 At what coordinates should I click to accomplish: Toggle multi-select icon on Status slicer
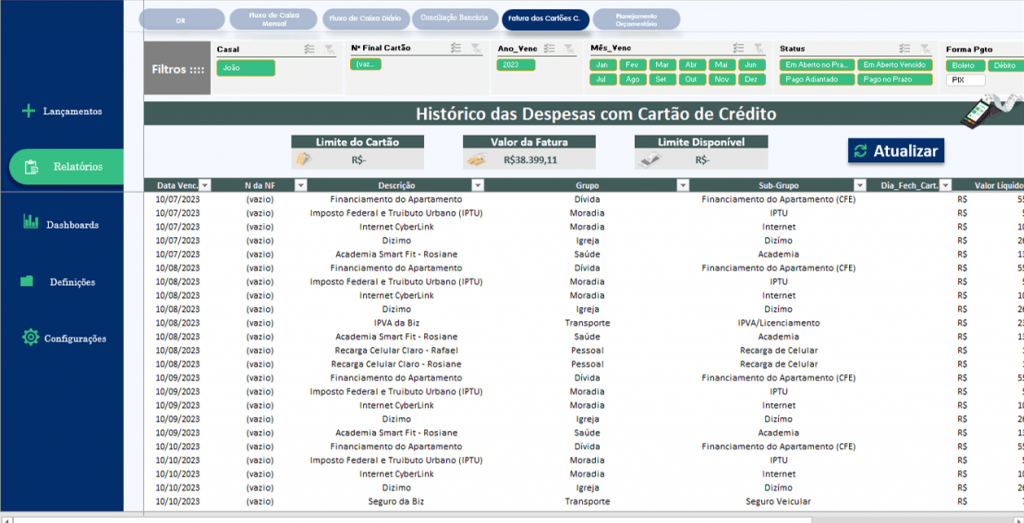(x=904, y=48)
